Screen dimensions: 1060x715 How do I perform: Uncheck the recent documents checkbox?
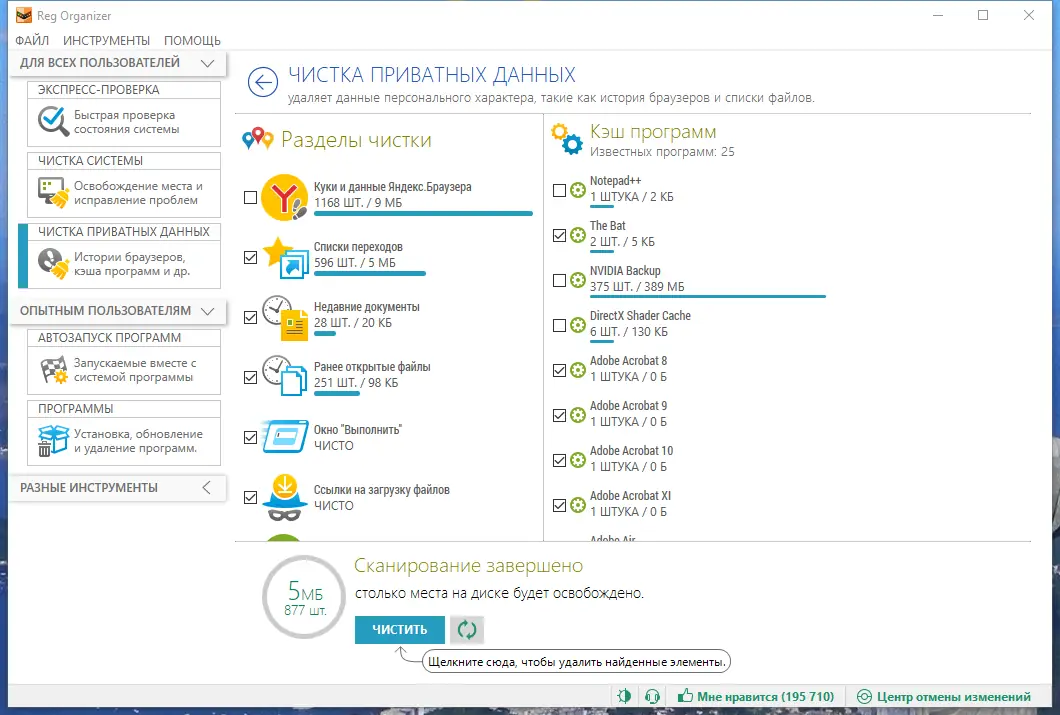pos(250,318)
